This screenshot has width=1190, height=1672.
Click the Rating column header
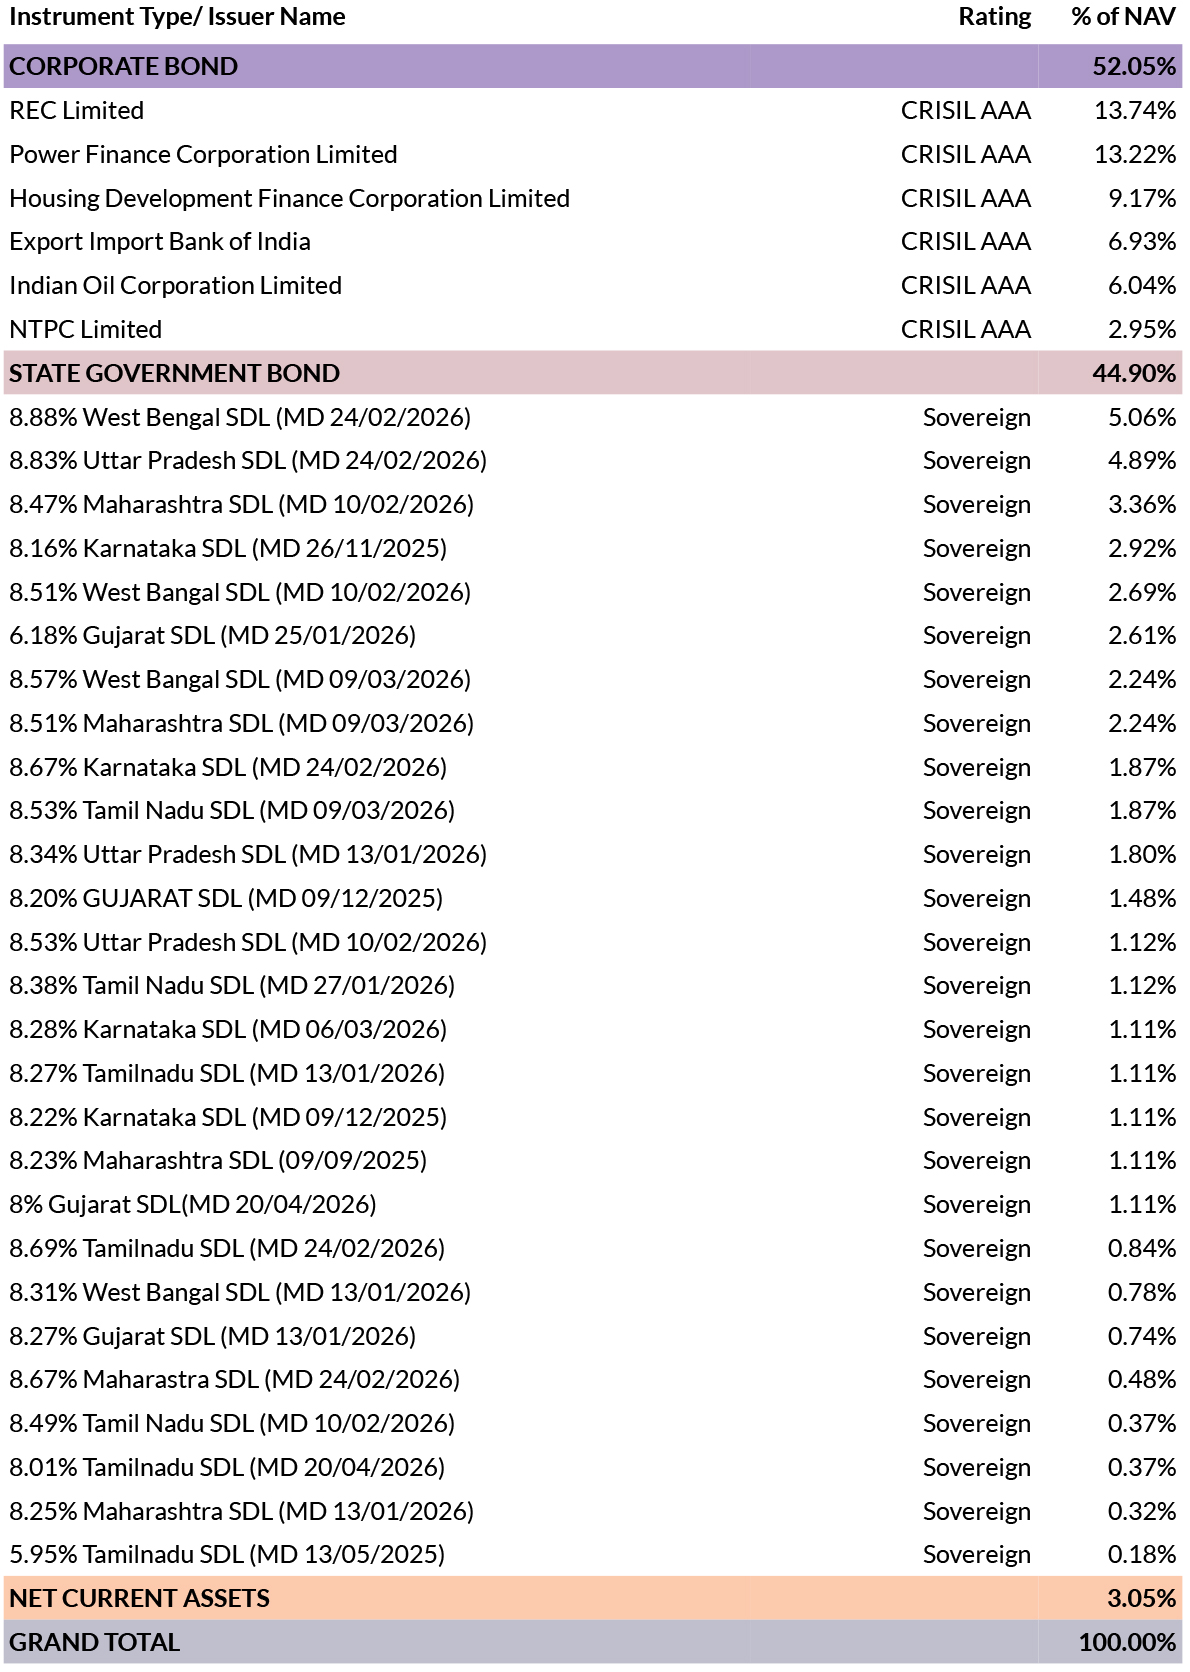[x=994, y=17]
